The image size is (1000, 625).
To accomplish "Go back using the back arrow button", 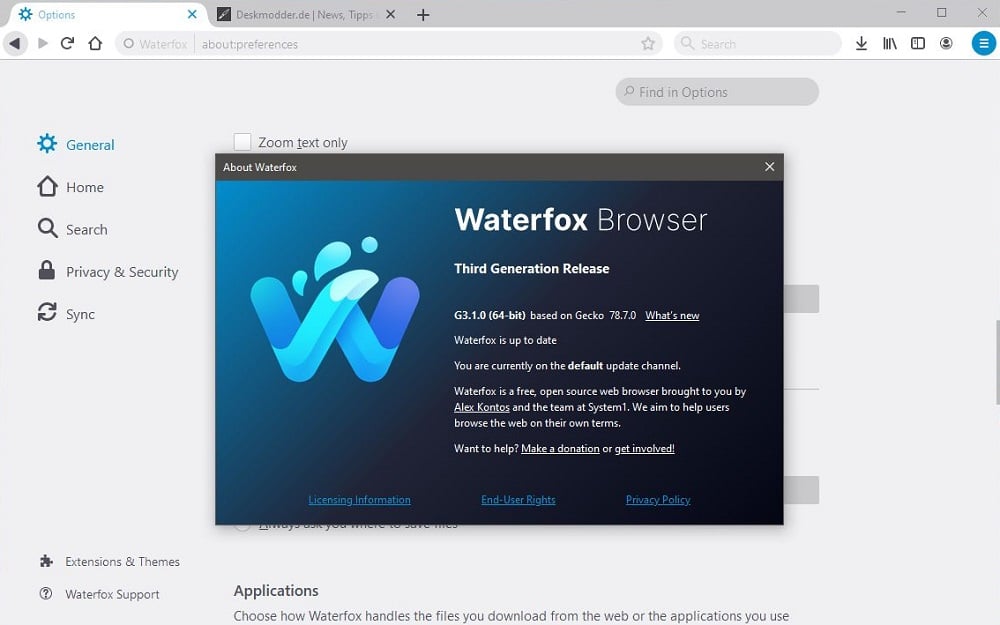I will coord(15,43).
